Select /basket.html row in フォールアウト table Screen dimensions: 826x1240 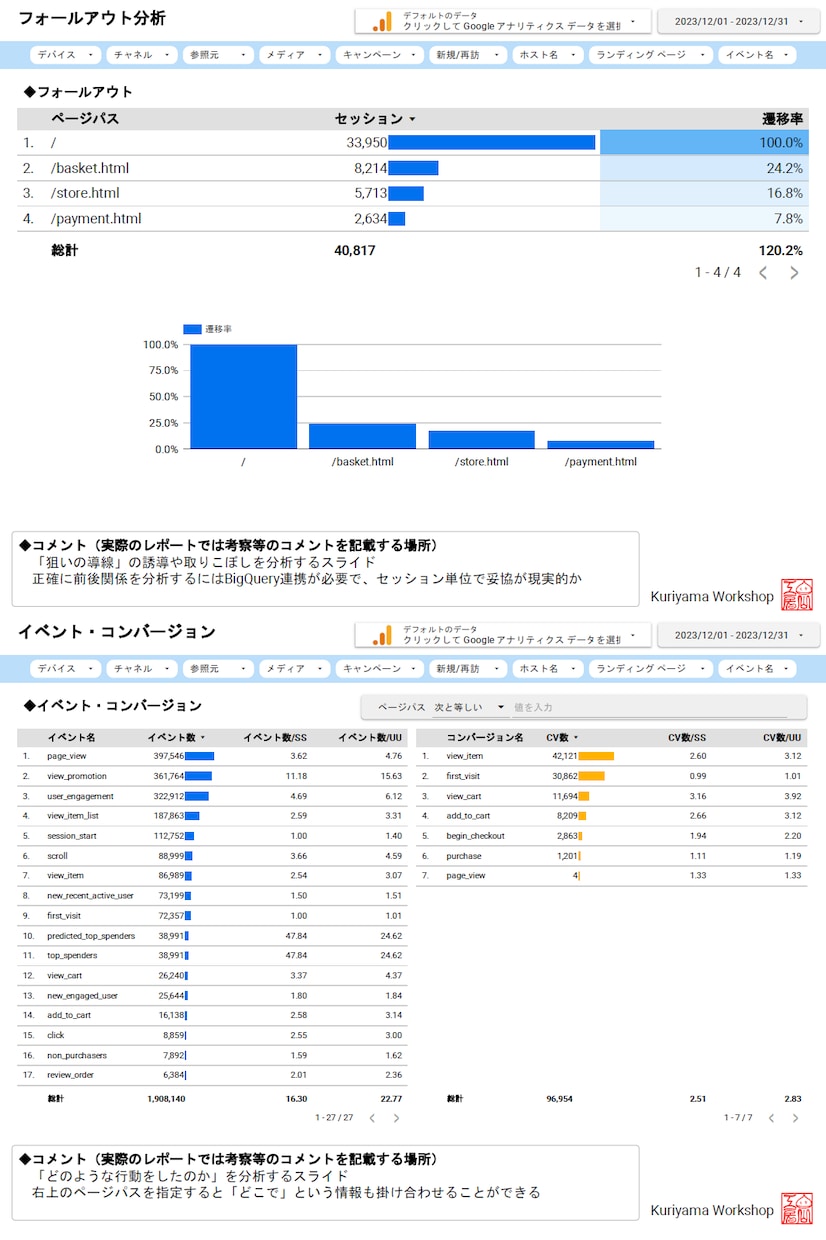tap(413, 168)
